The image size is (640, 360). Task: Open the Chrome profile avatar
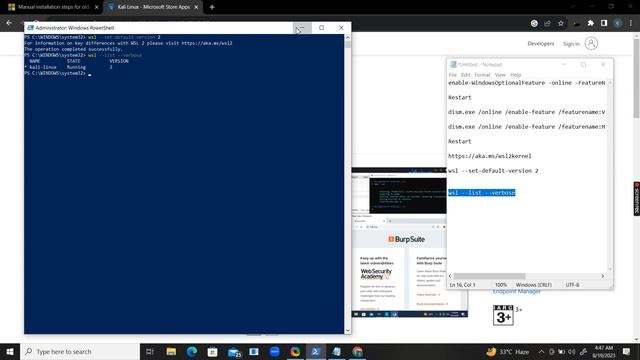[x=618, y=23]
